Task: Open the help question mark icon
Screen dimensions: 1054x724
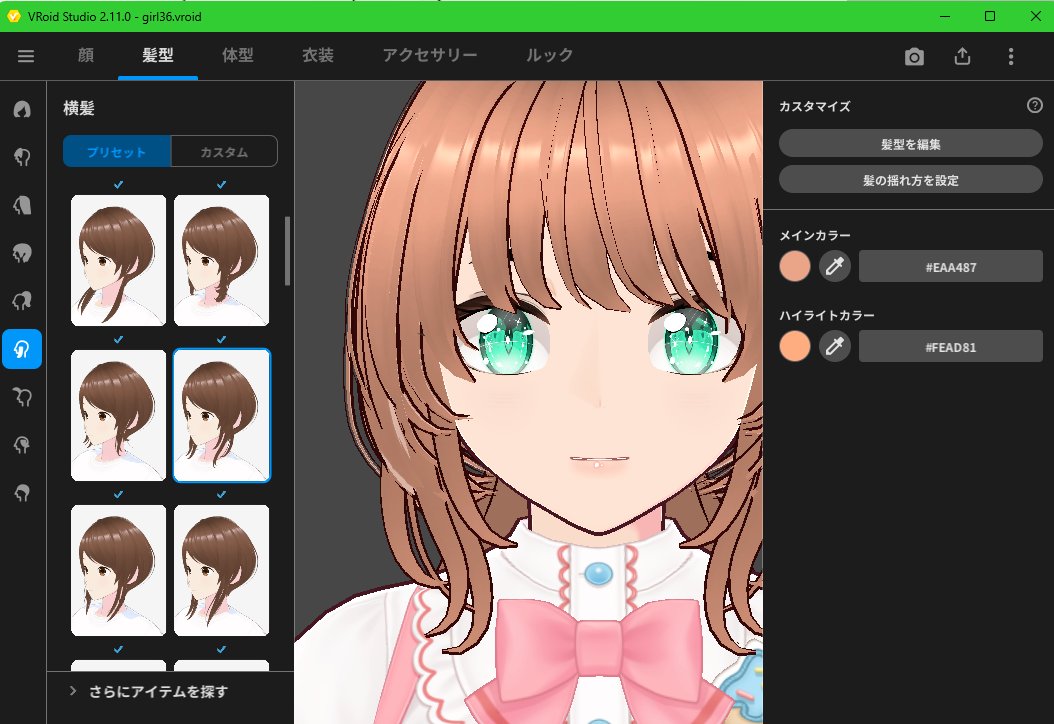Action: [x=1035, y=105]
